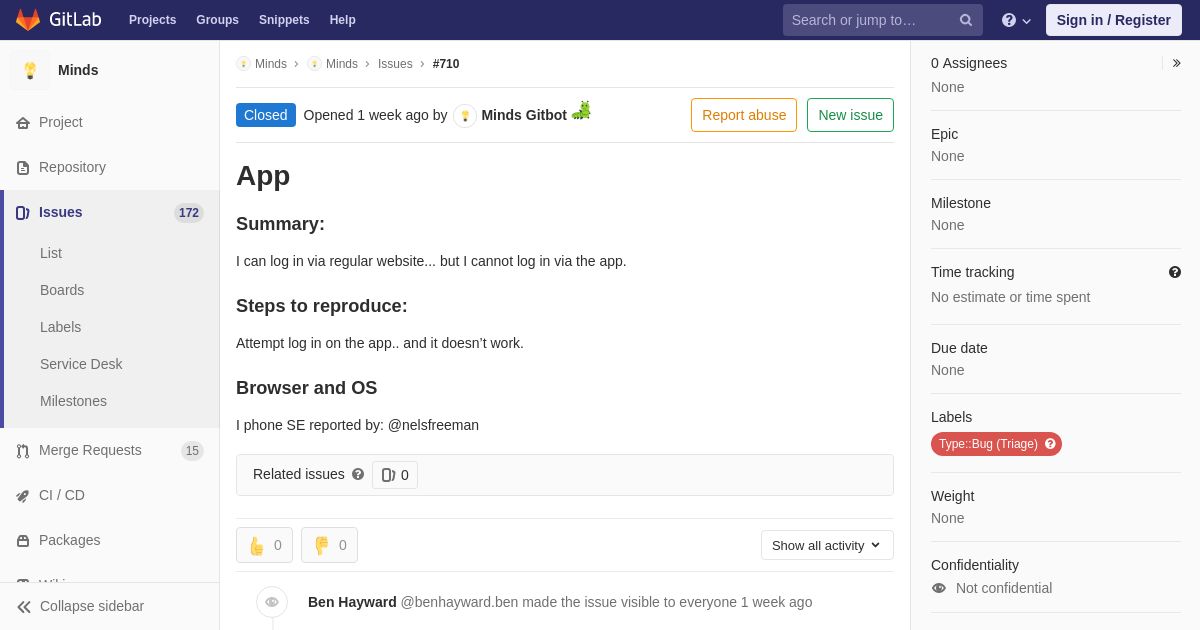Click the Related issues help icon
Screen dimensions: 1200x630
(x=358, y=474)
